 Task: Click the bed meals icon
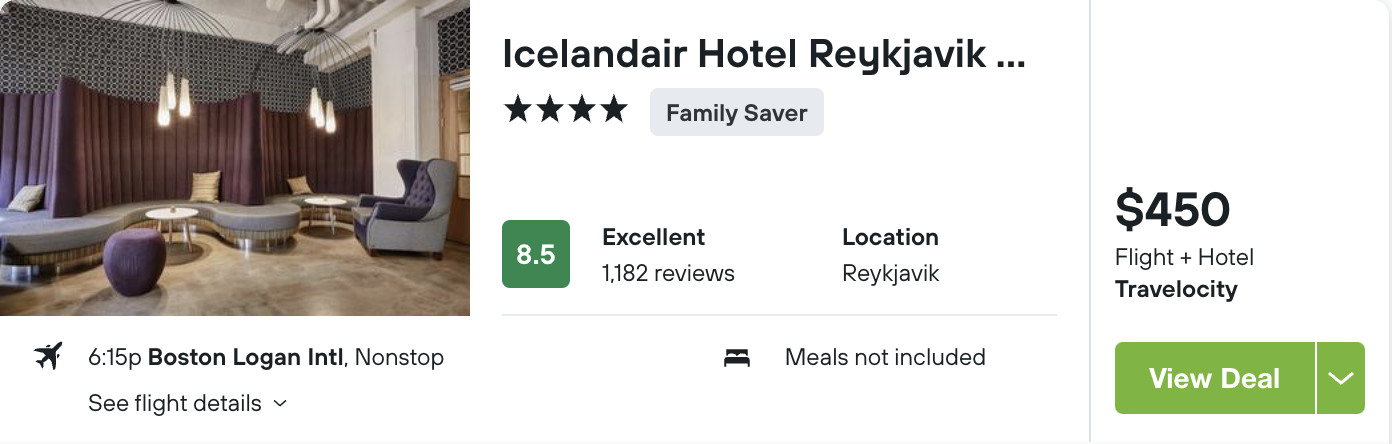point(737,357)
